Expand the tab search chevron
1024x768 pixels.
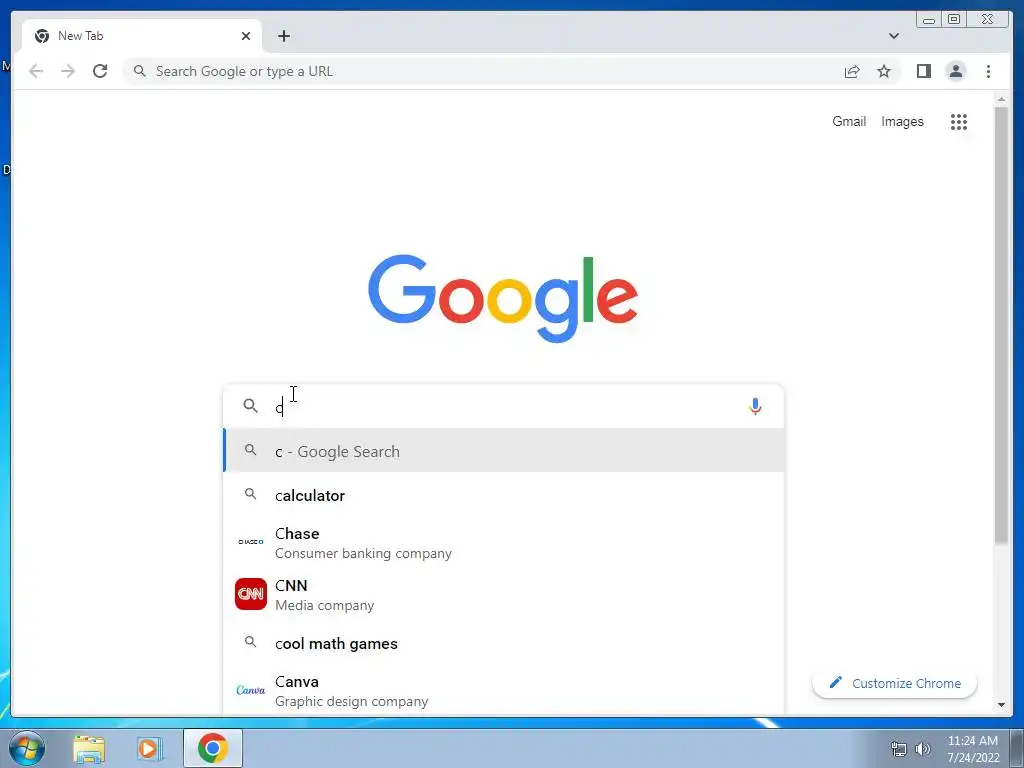[x=893, y=36]
